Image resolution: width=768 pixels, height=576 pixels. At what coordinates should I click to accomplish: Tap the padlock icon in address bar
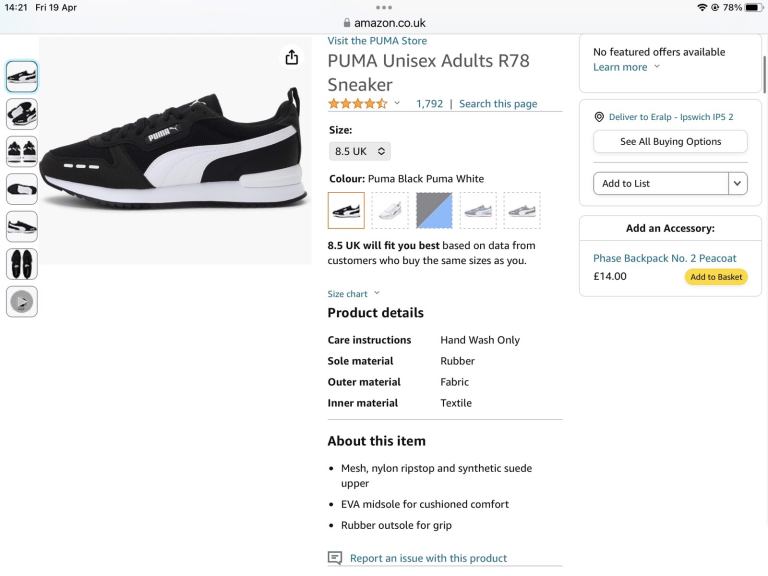(347, 23)
